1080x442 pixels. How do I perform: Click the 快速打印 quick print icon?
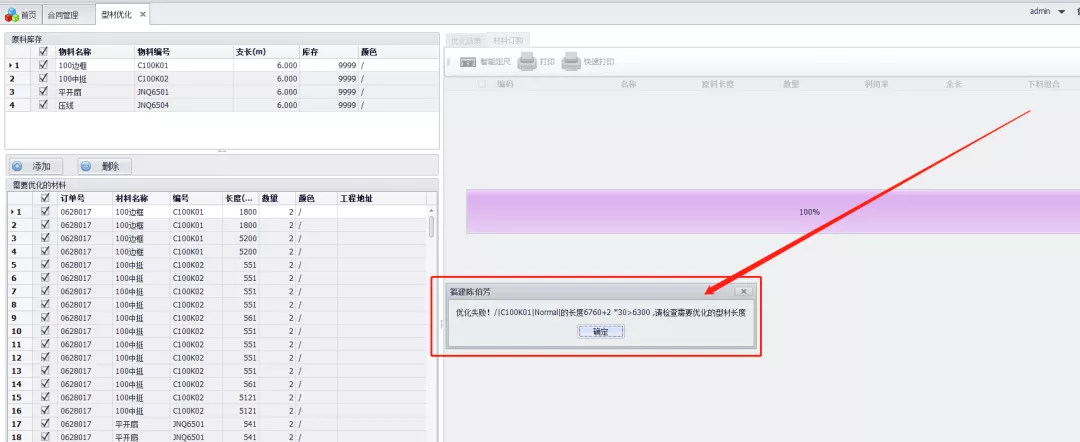tap(571, 62)
